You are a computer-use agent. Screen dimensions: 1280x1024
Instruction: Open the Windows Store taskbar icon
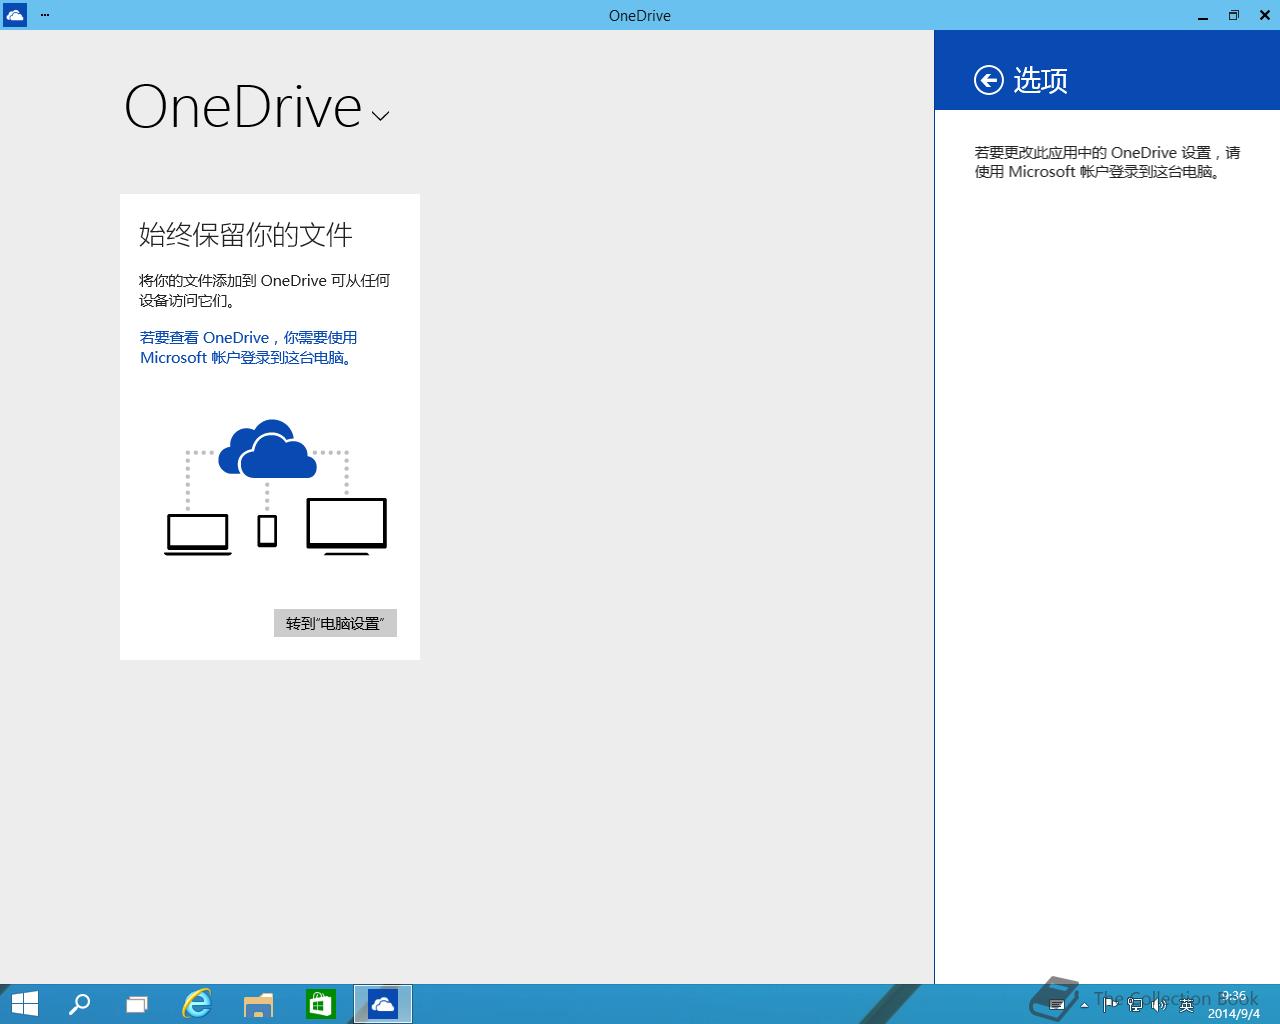point(320,1004)
